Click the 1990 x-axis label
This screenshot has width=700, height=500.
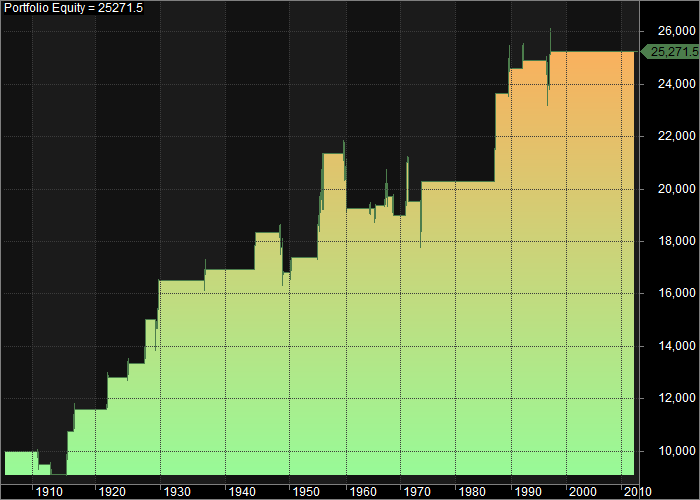[528, 492]
